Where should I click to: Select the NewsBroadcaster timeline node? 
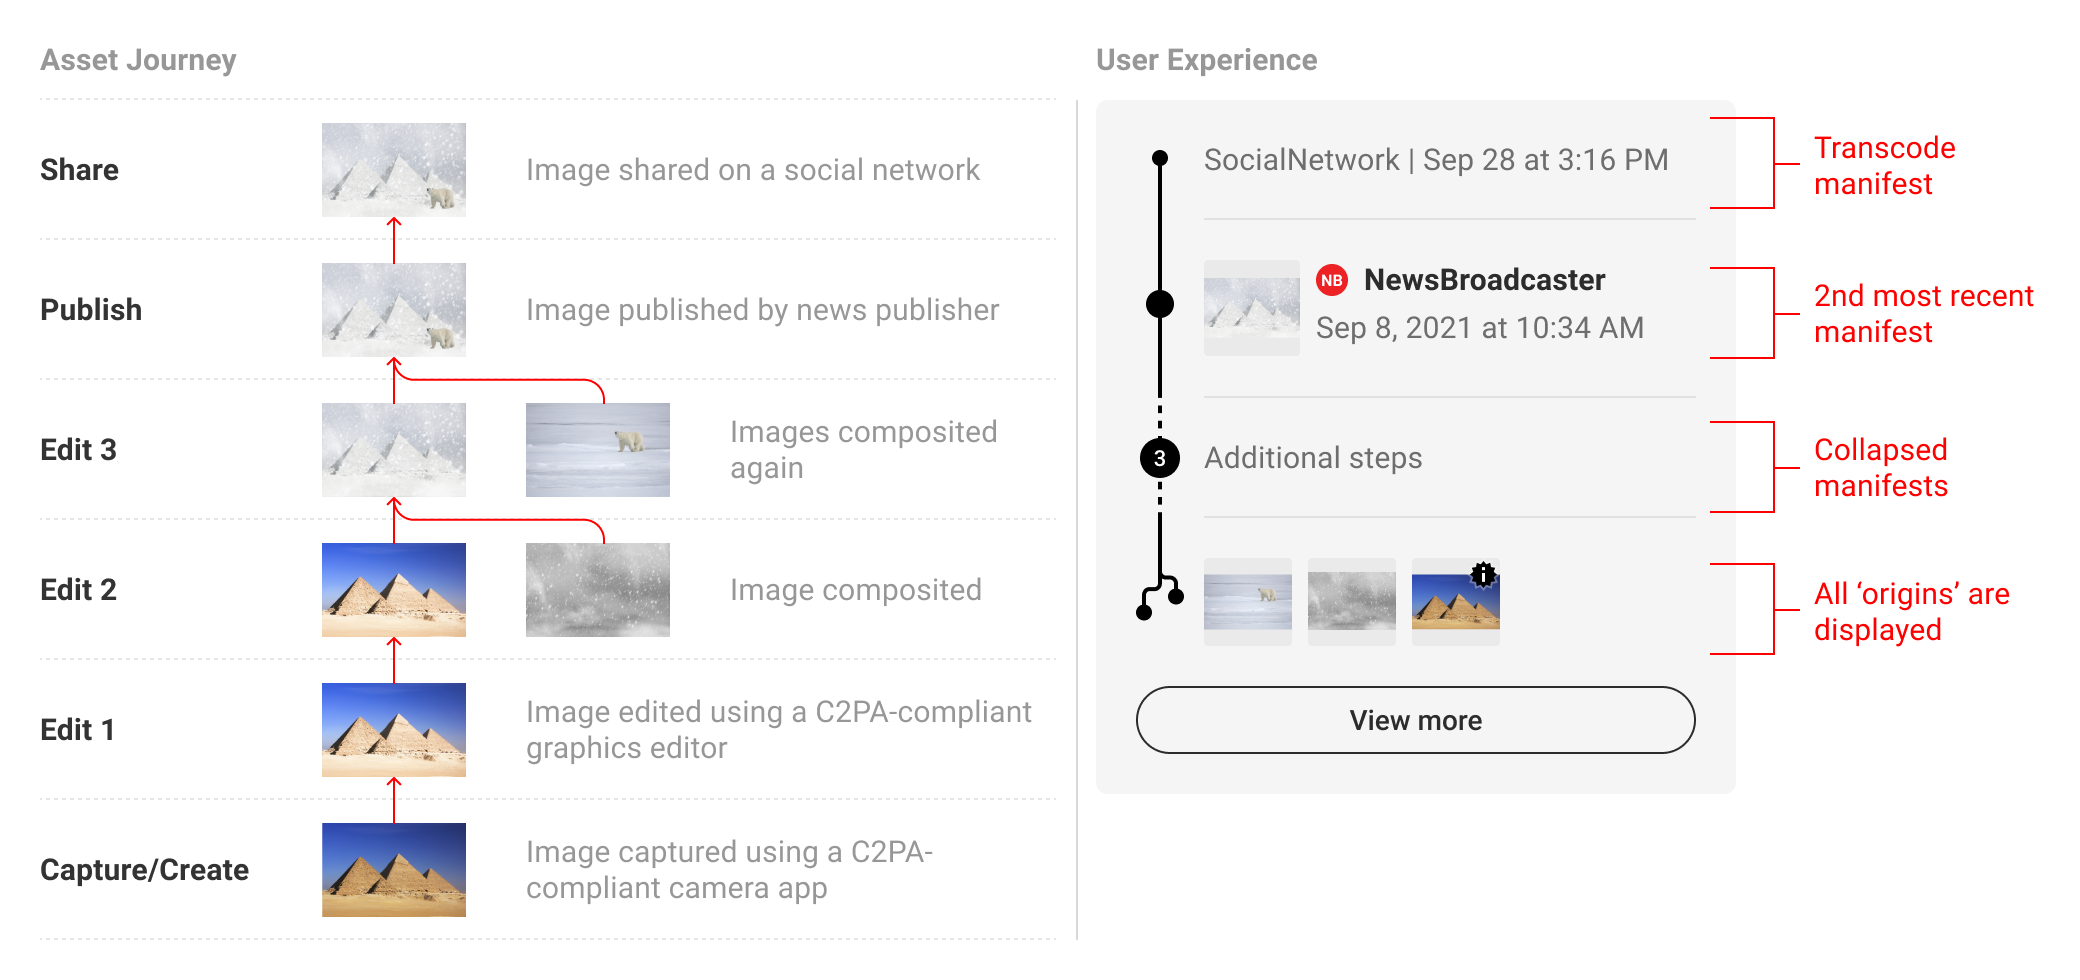tap(1160, 303)
